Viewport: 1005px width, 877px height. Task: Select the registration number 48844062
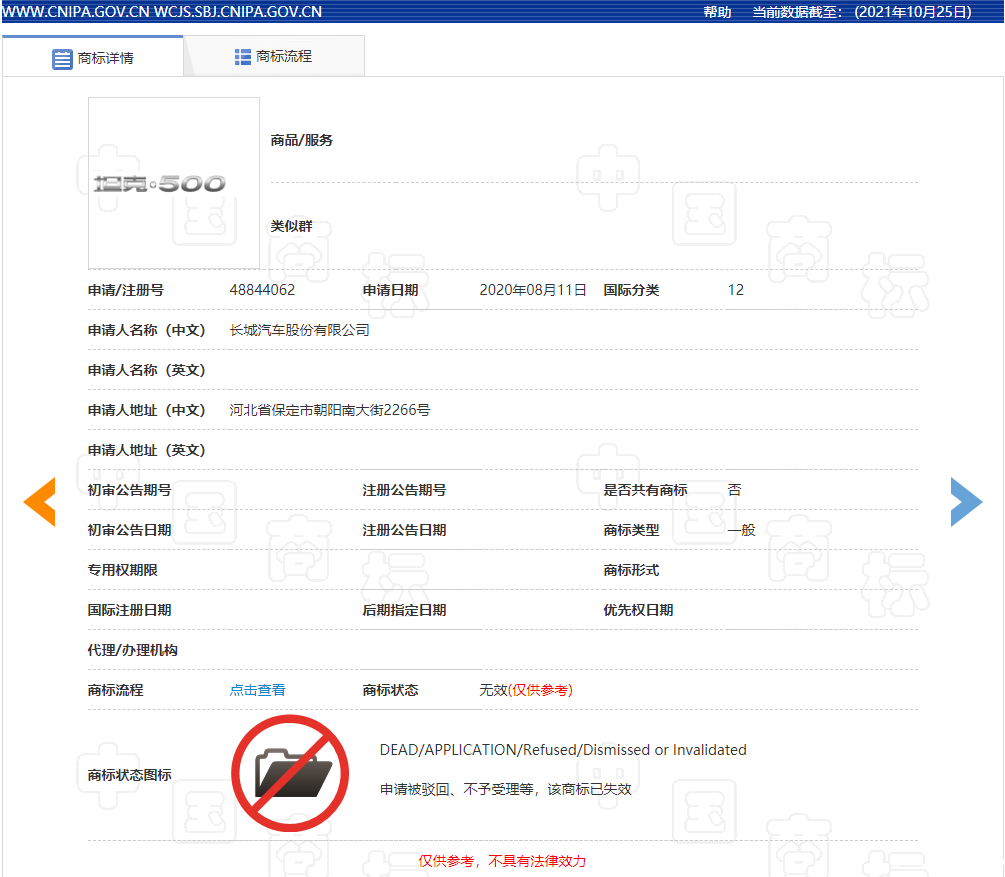click(262, 290)
